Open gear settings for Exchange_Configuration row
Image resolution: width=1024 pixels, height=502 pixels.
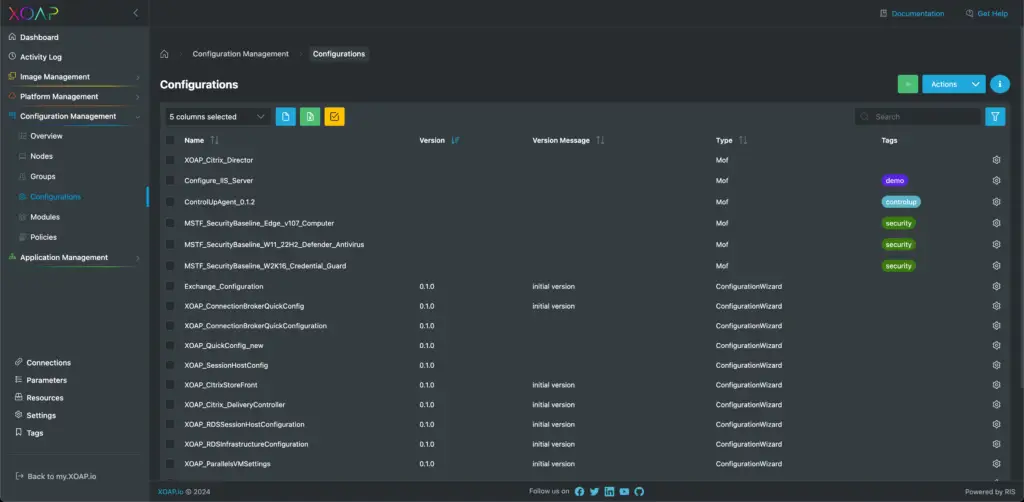click(x=997, y=287)
